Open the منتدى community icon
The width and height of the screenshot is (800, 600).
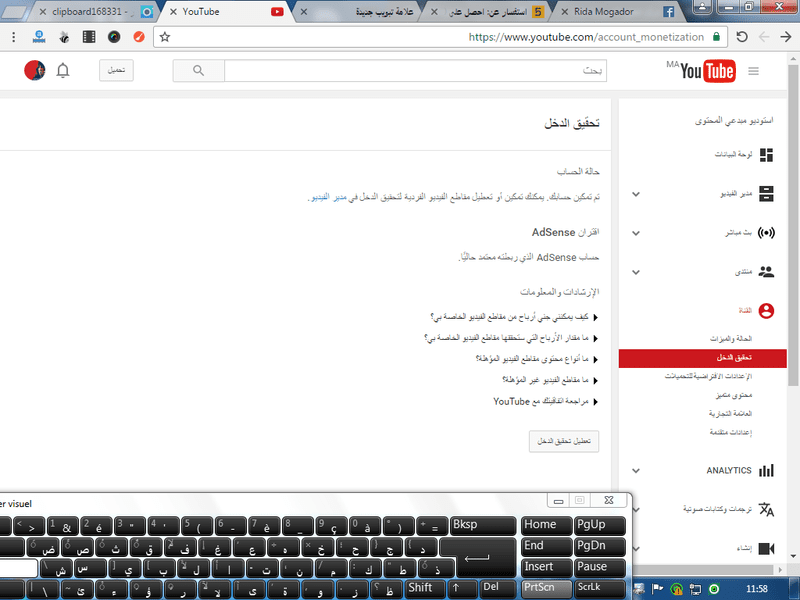pos(768,271)
